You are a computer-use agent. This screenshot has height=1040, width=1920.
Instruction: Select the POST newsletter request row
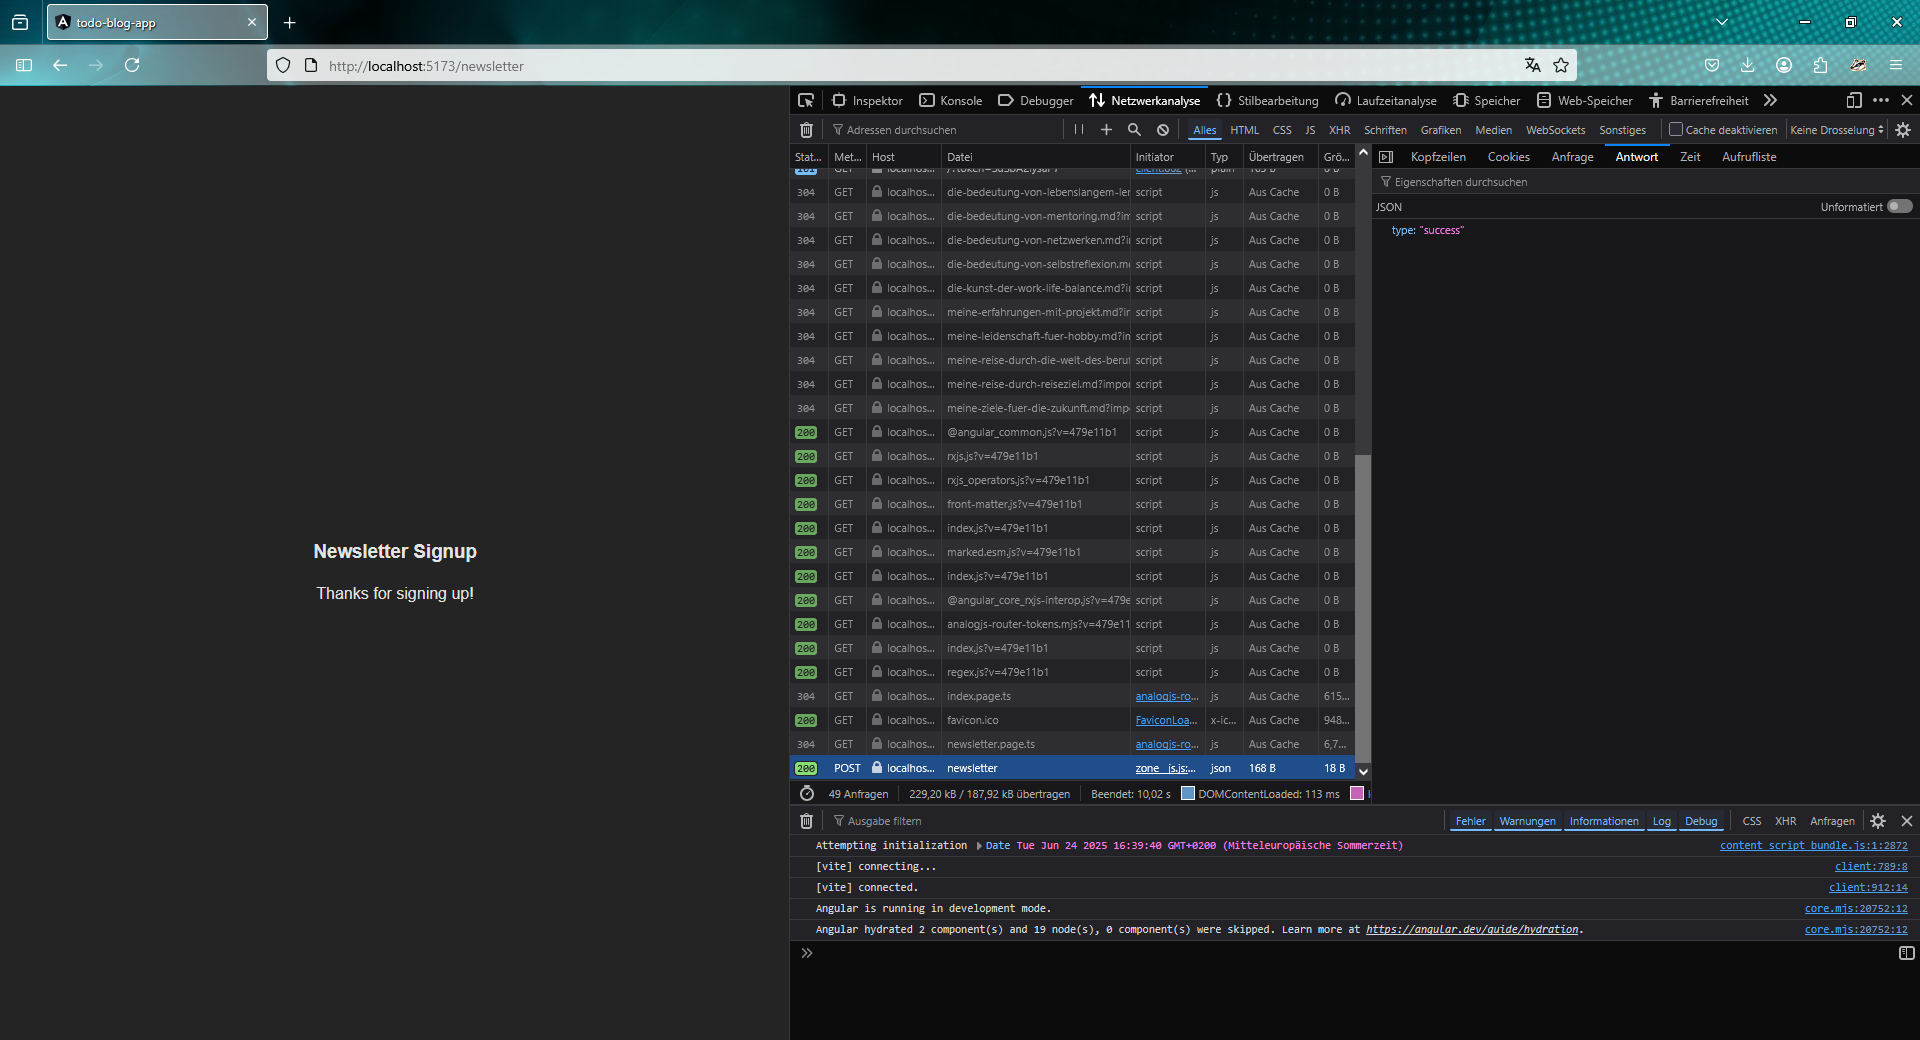click(1072, 768)
